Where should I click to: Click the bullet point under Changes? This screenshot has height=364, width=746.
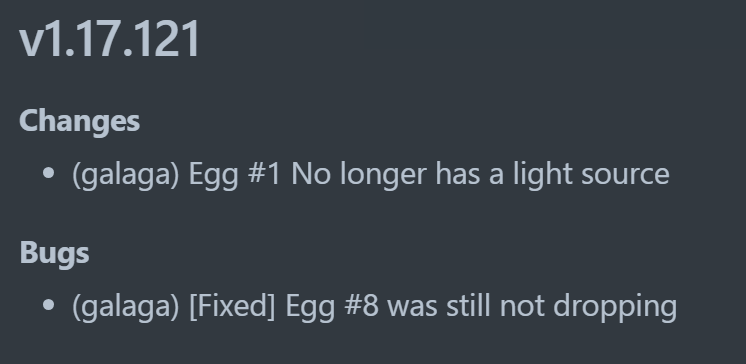pos(48,174)
